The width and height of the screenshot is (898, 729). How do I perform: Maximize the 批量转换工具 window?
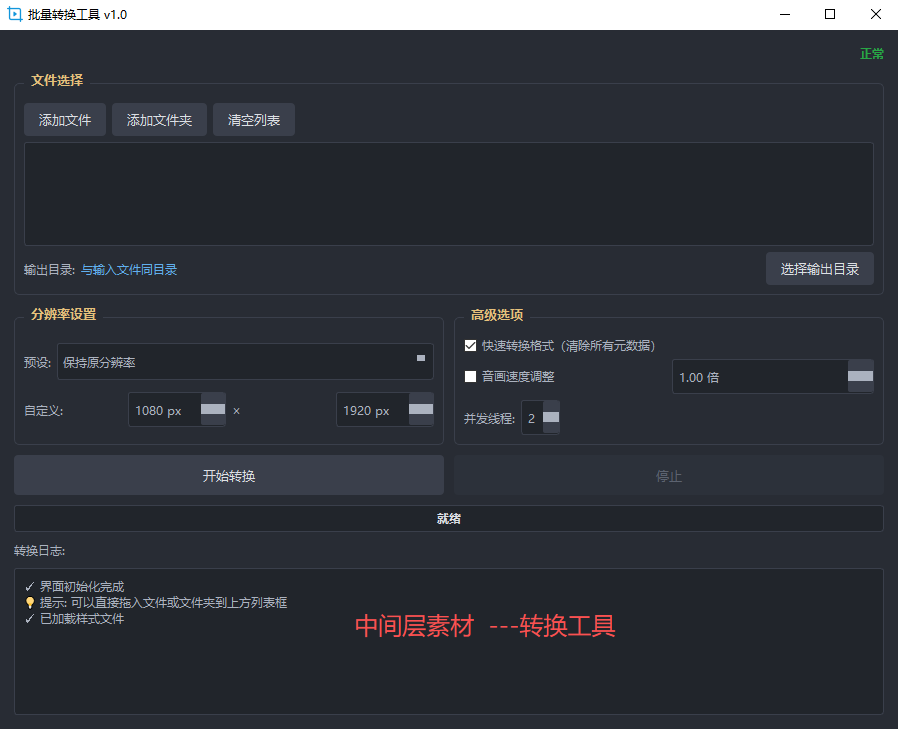[830, 15]
